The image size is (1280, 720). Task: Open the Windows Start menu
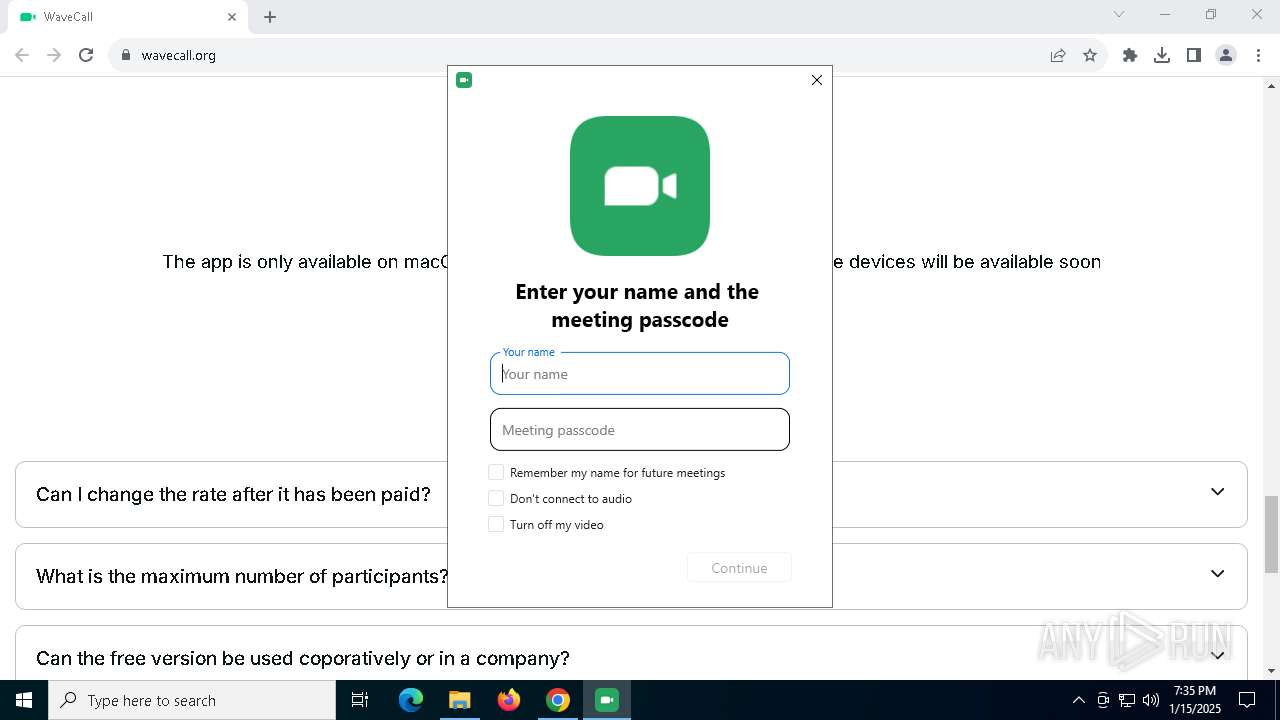click(x=24, y=700)
